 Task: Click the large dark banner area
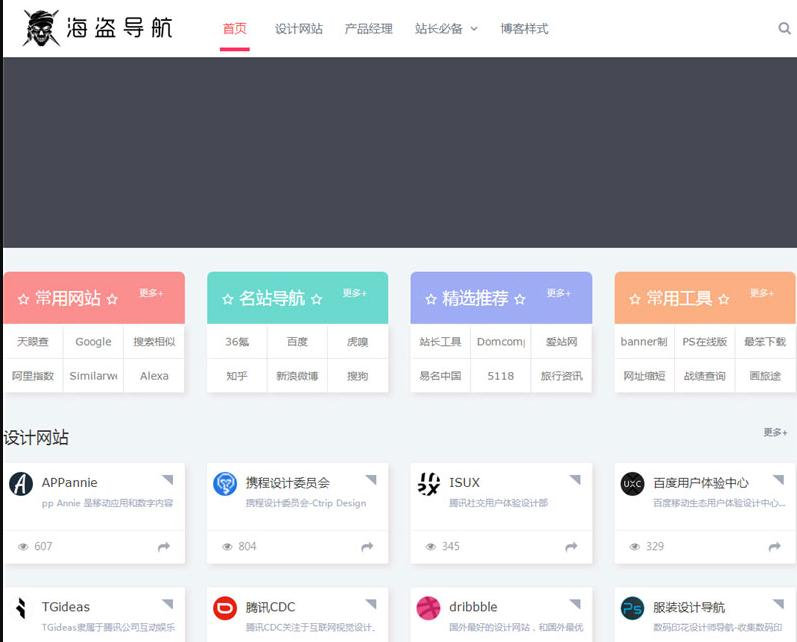coord(400,152)
